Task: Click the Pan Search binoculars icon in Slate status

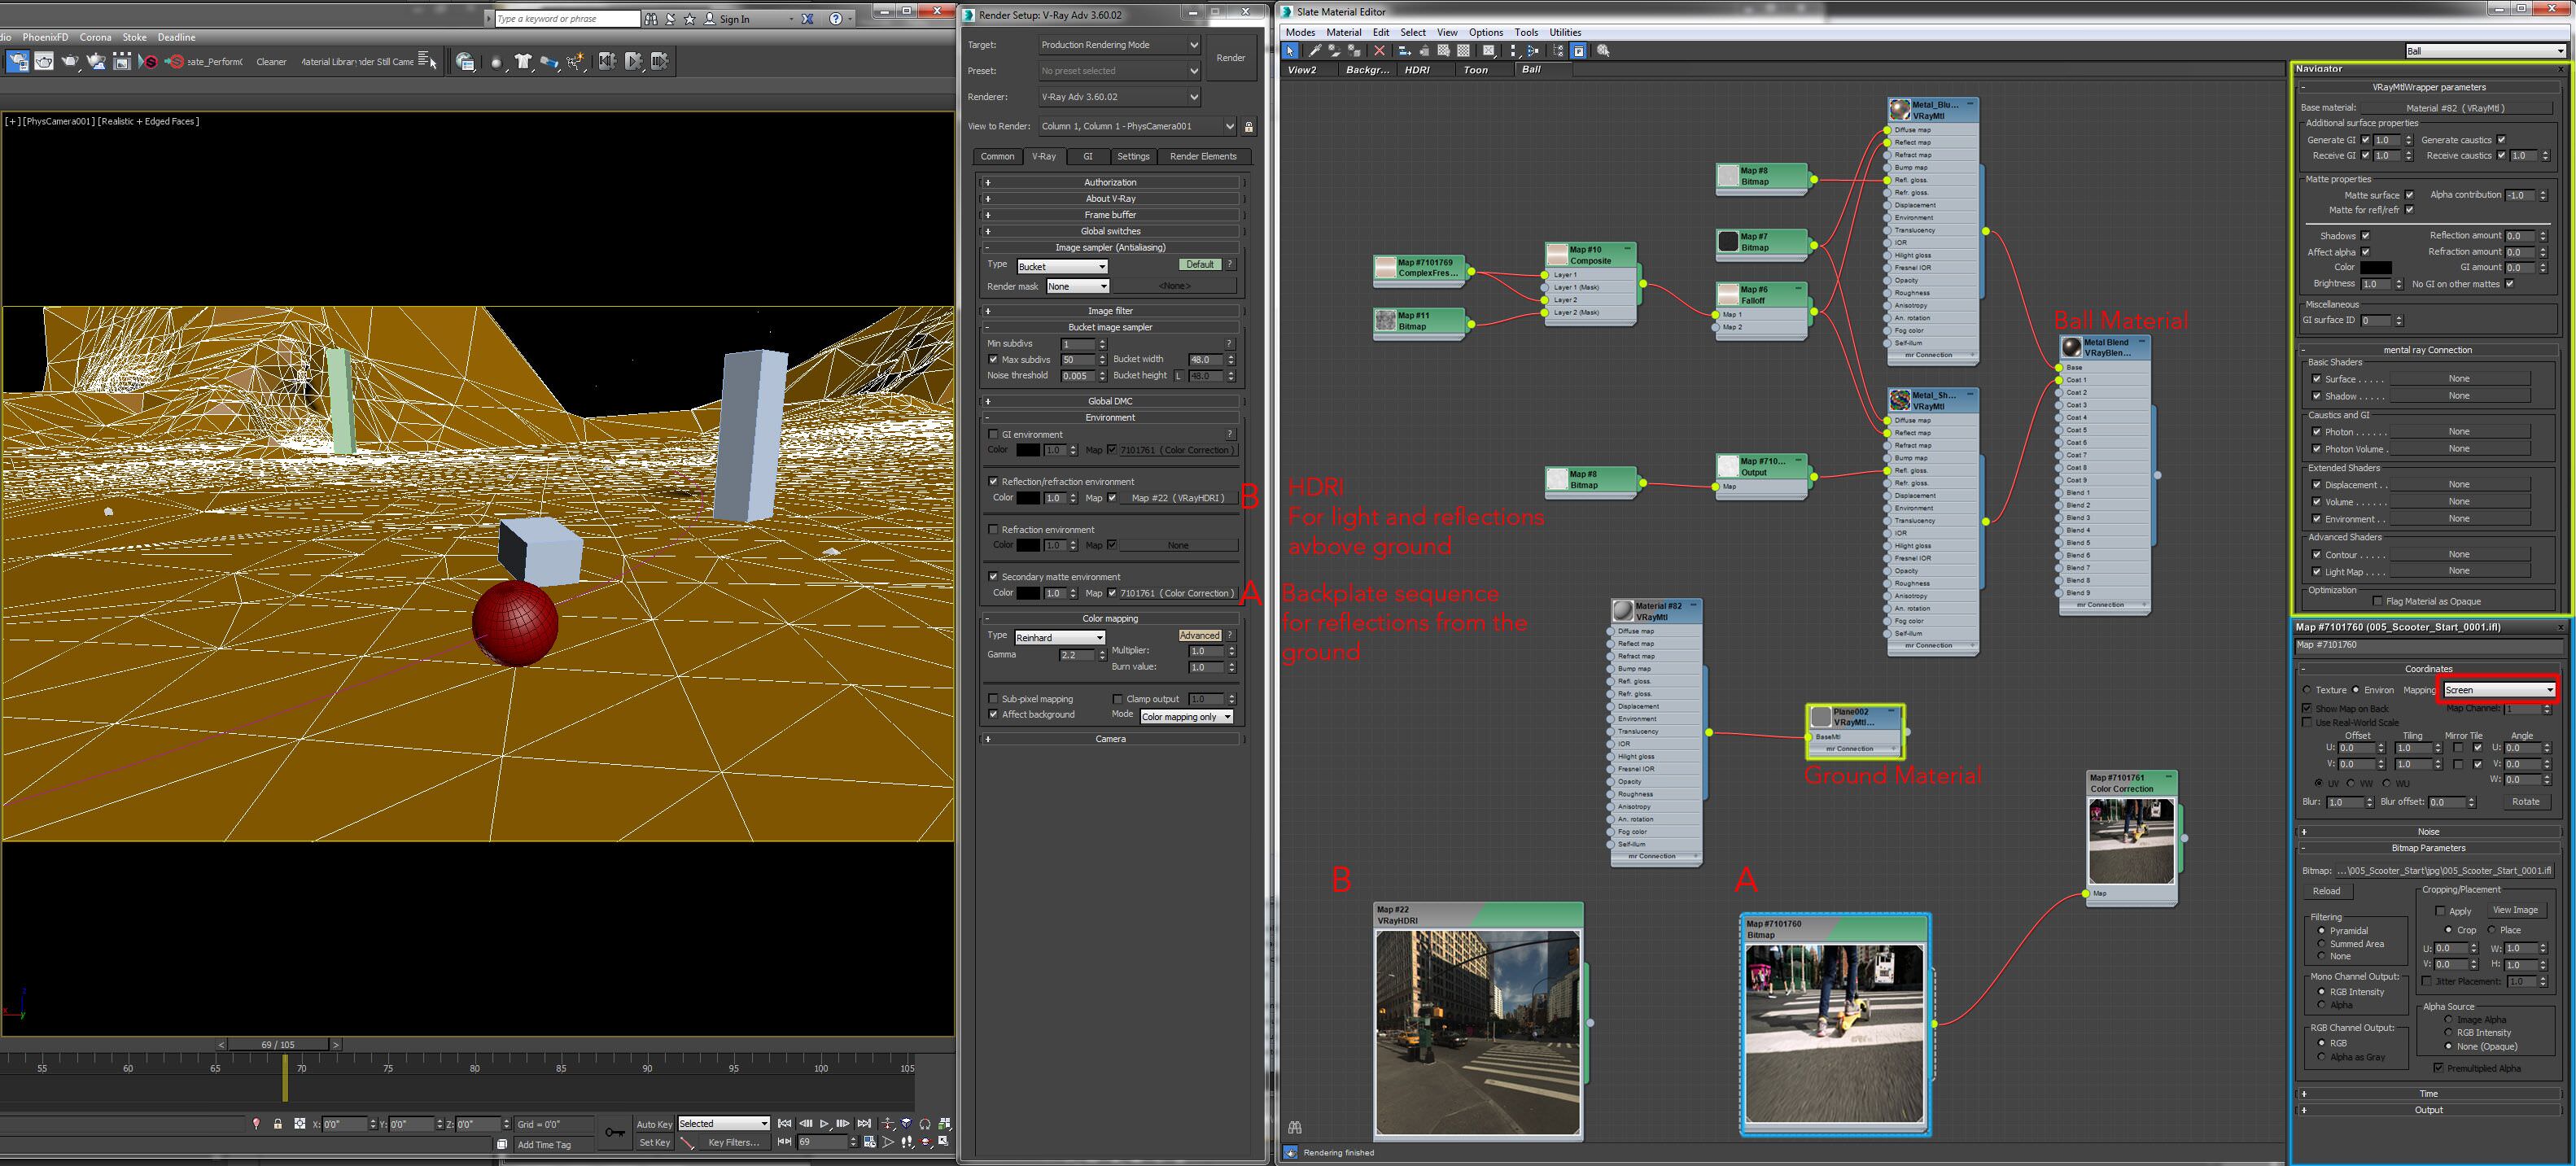Action: point(1294,1127)
